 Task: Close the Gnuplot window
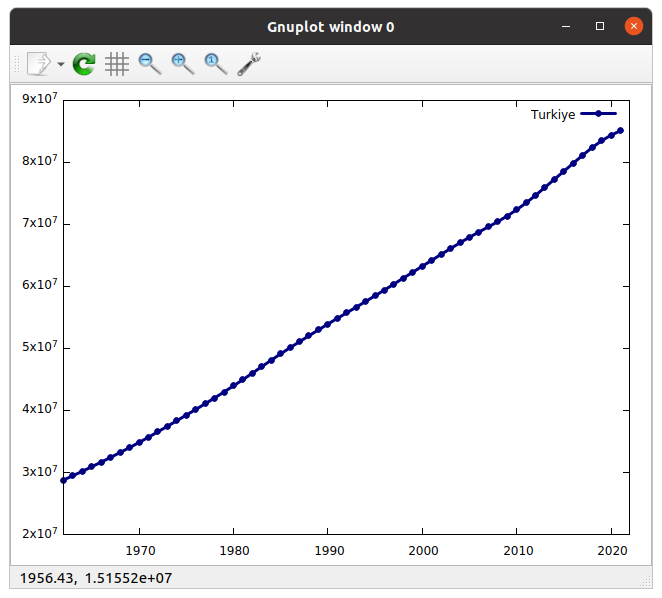coord(633,27)
